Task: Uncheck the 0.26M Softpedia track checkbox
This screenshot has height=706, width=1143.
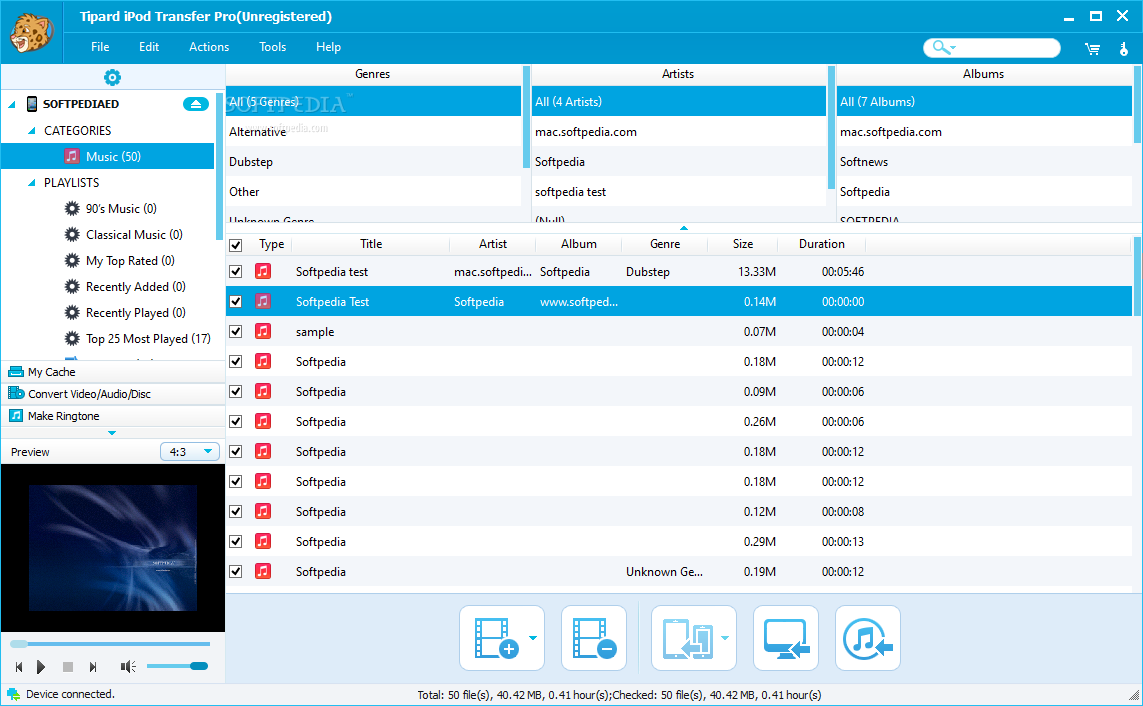Action: (x=235, y=422)
